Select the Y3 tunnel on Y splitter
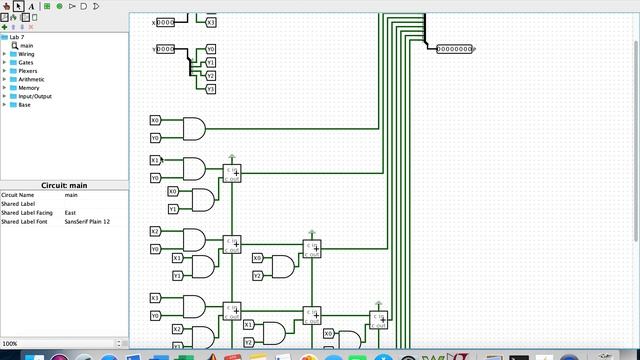Viewport: 640px width, 360px height. coord(210,89)
